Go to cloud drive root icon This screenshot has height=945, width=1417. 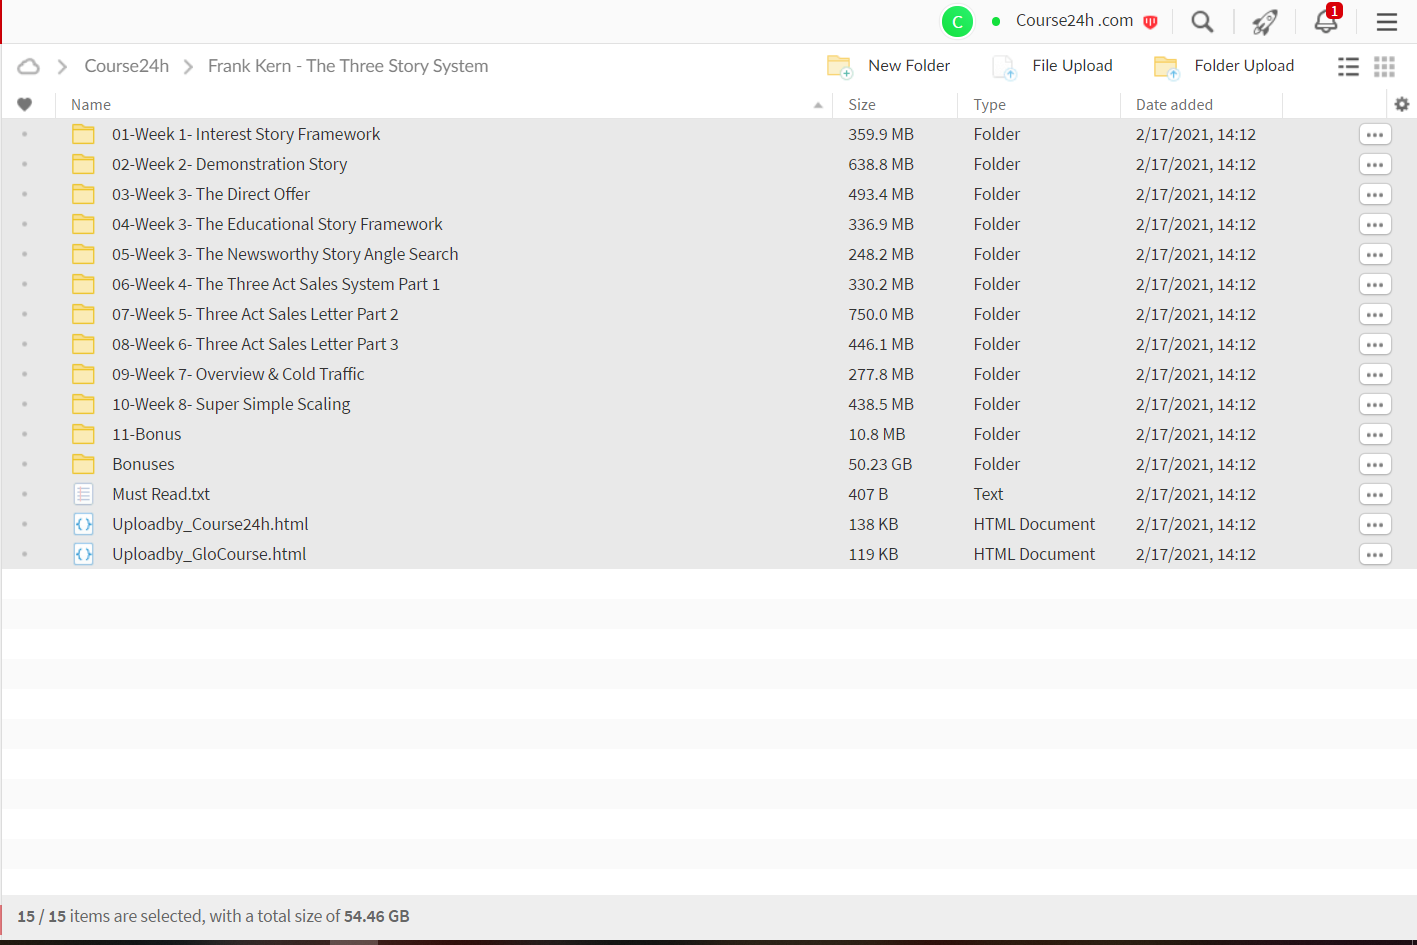[x=29, y=66]
